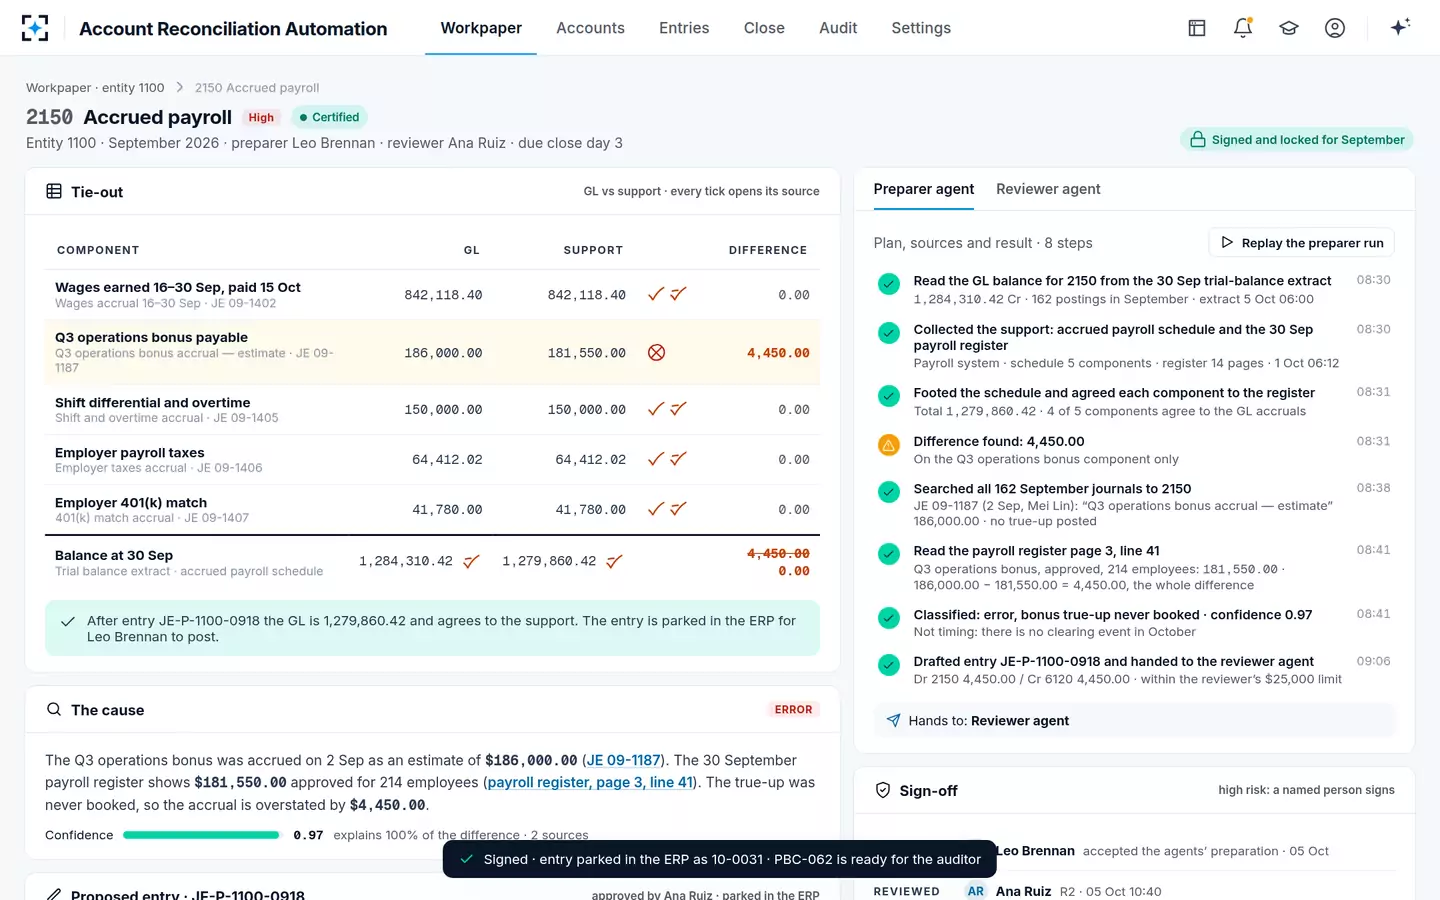Open the JE 09-1187 link
Screen dimensions: 1440x900
[x=624, y=760]
